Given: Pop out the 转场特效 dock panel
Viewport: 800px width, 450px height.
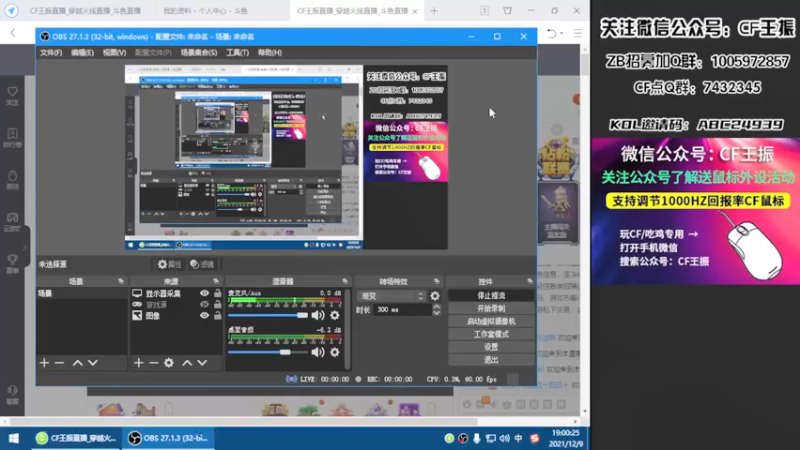Looking at the screenshot, I should pos(437,281).
